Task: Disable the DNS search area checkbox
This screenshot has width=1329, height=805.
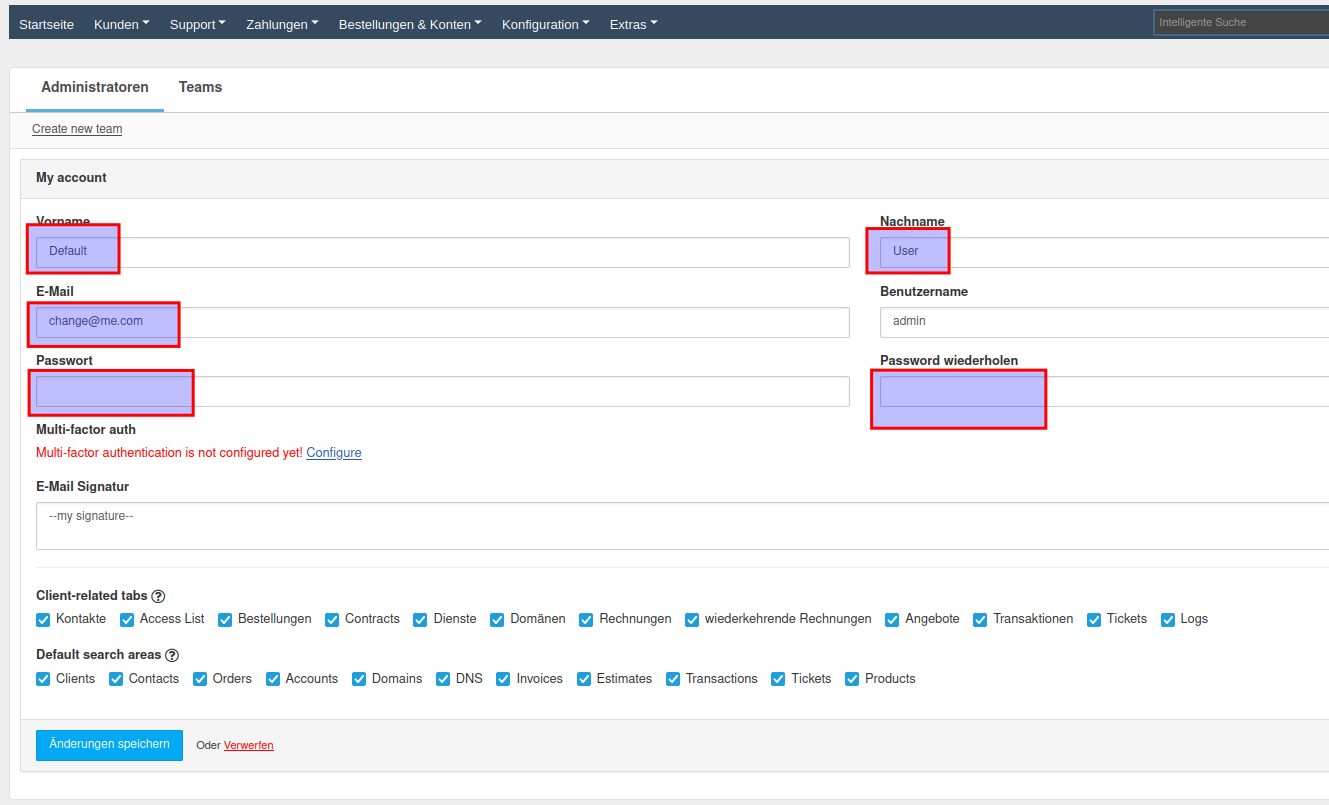Action: [x=443, y=679]
